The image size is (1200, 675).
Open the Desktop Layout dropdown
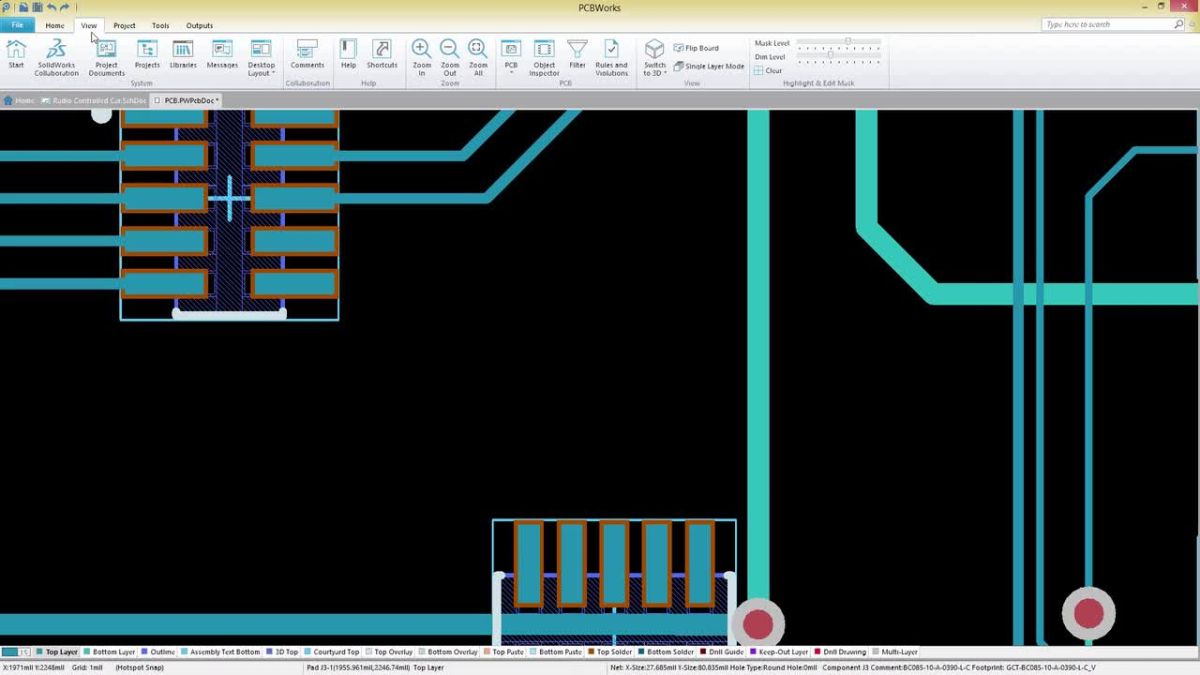click(260, 57)
